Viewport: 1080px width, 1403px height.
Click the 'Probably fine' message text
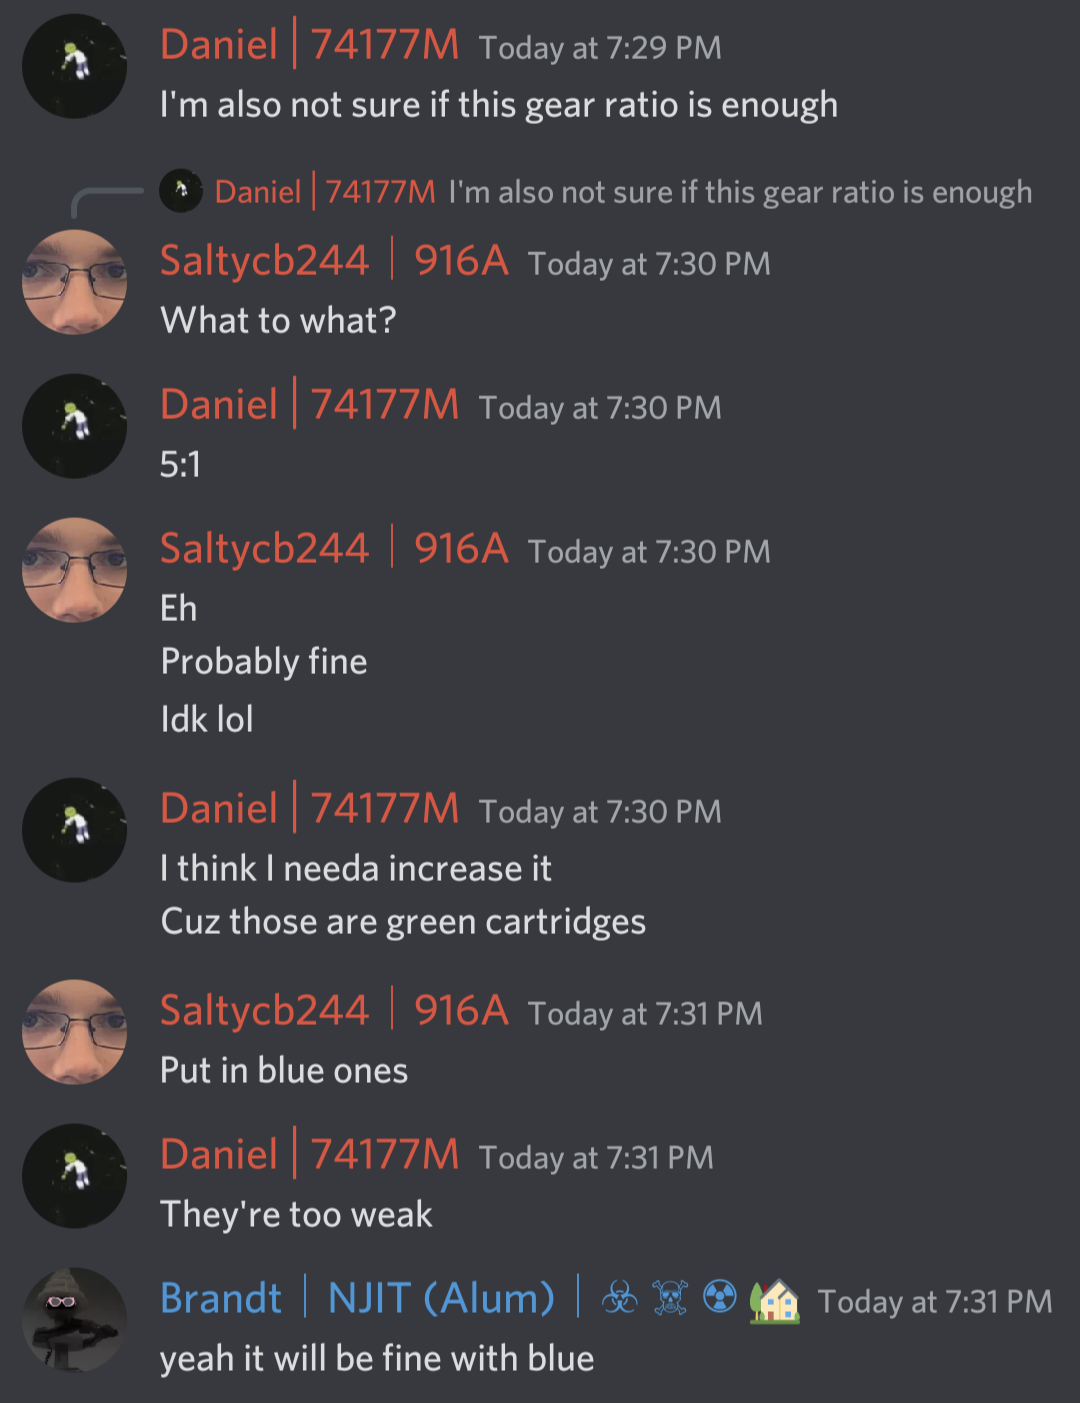point(264,662)
